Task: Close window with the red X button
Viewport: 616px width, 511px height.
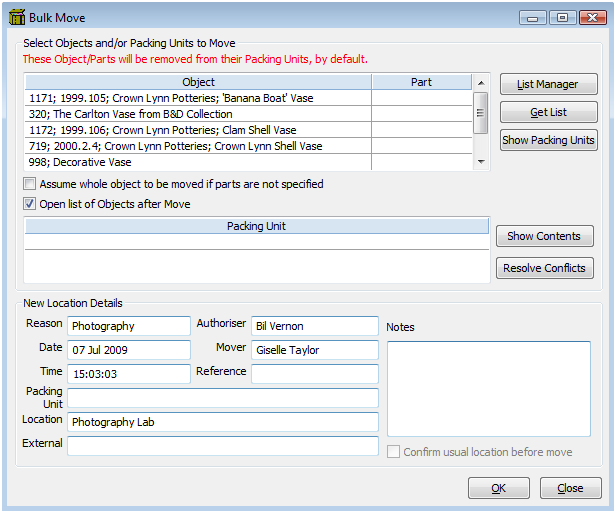Action: tap(593, 18)
